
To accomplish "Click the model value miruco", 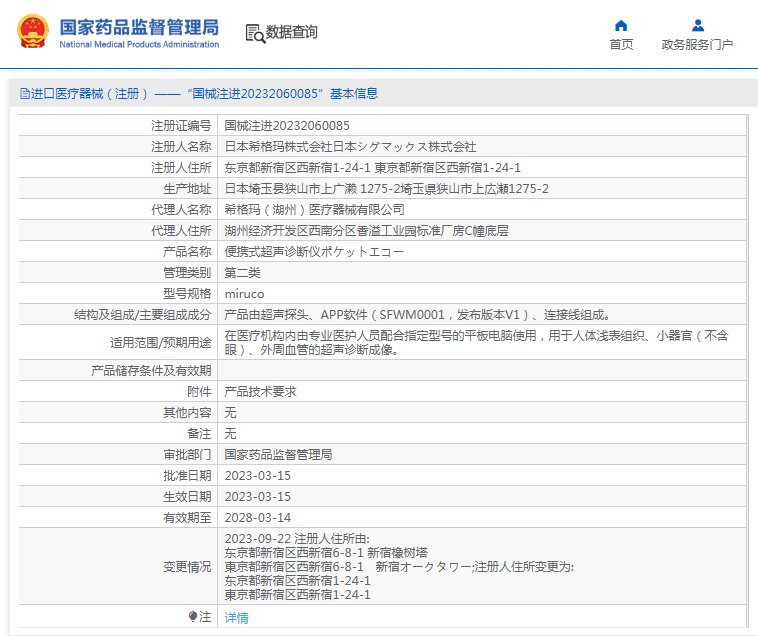I will [x=245, y=294].
